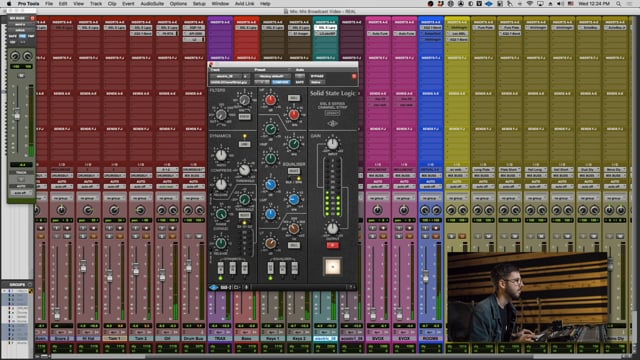The image size is (640, 360).
Task: Click the brown LF gain knob in equalizer
Action: point(270,244)
